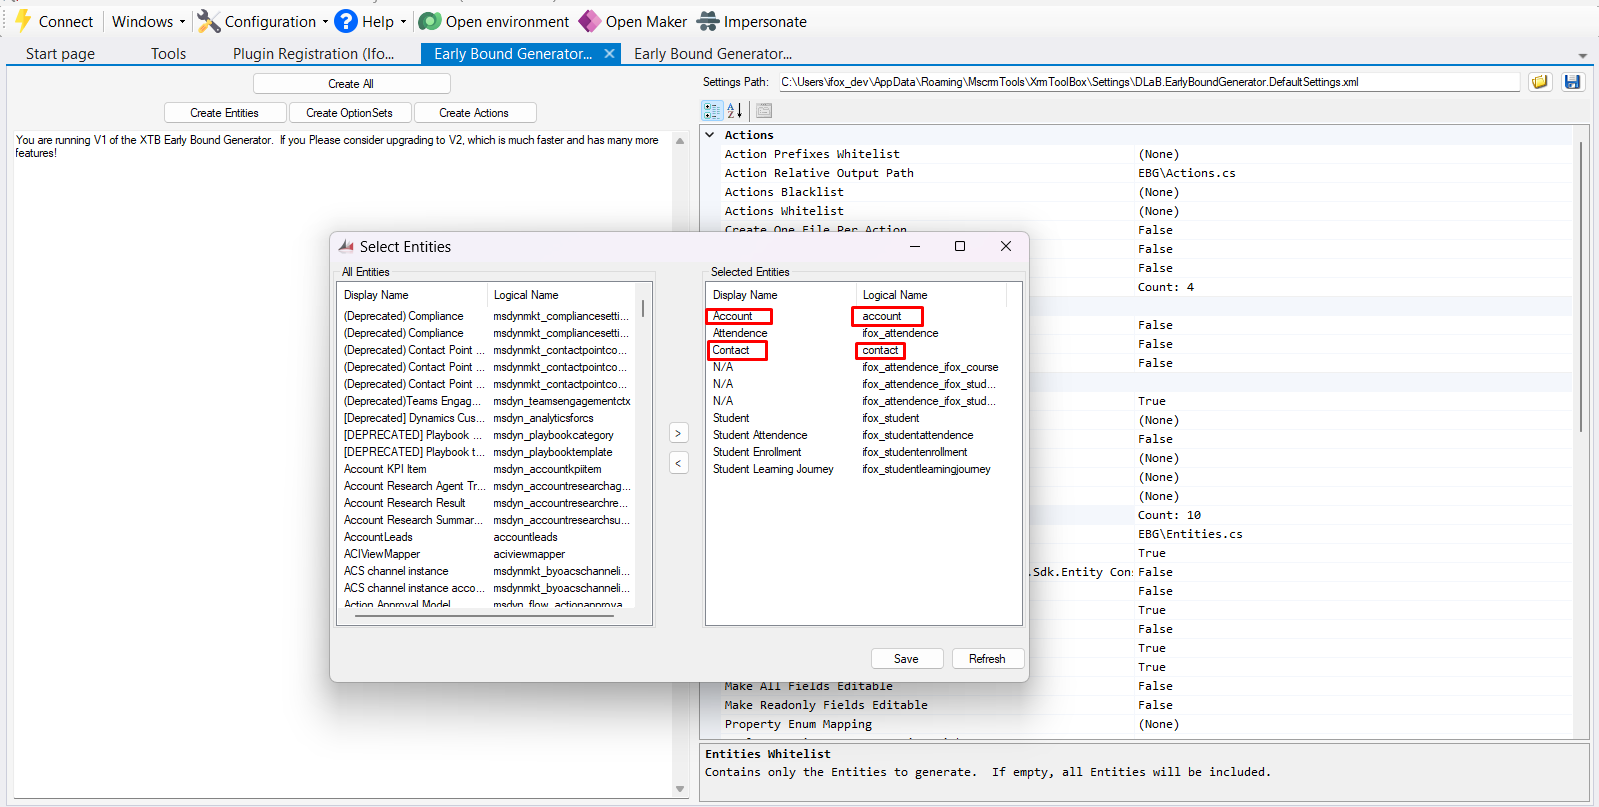Viewport: 1599px width, 807px height.
Task: Open the Configuration wrench tool
Action: tap(209, 21)
